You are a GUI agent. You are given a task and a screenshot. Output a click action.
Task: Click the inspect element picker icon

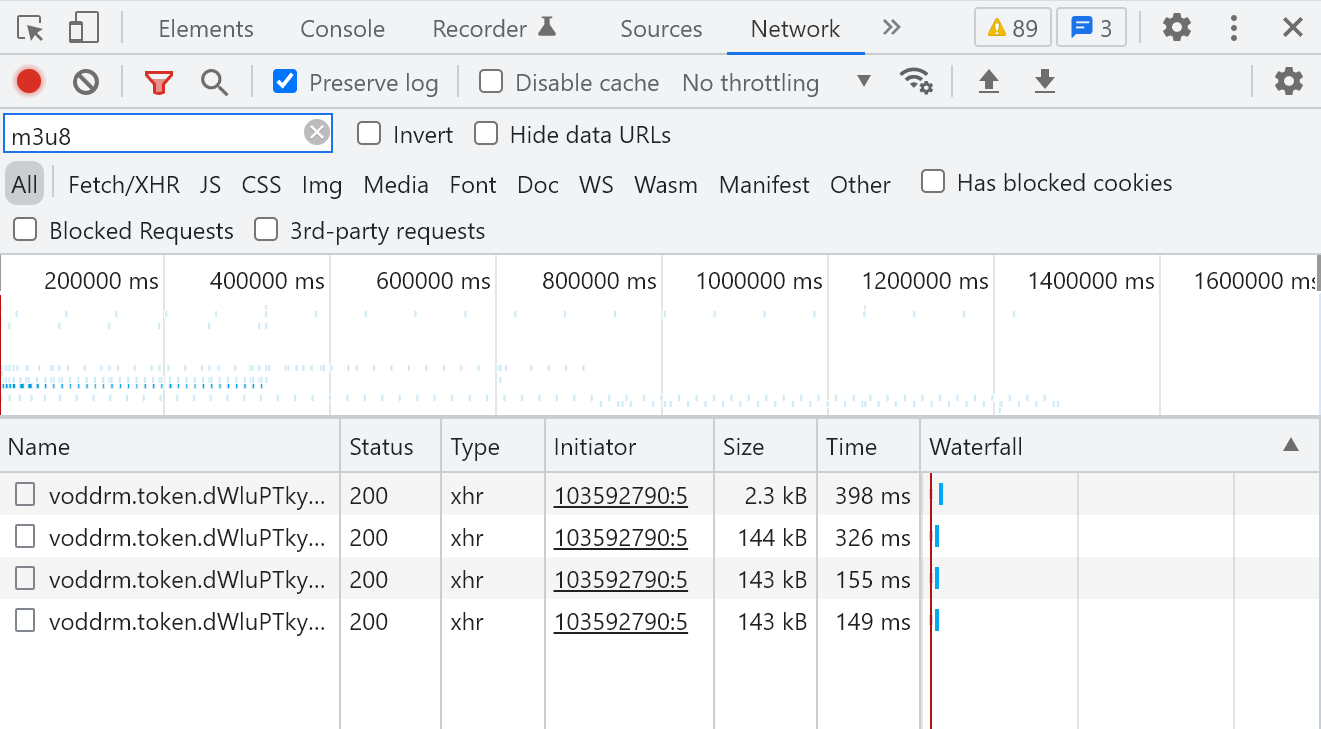31,28
